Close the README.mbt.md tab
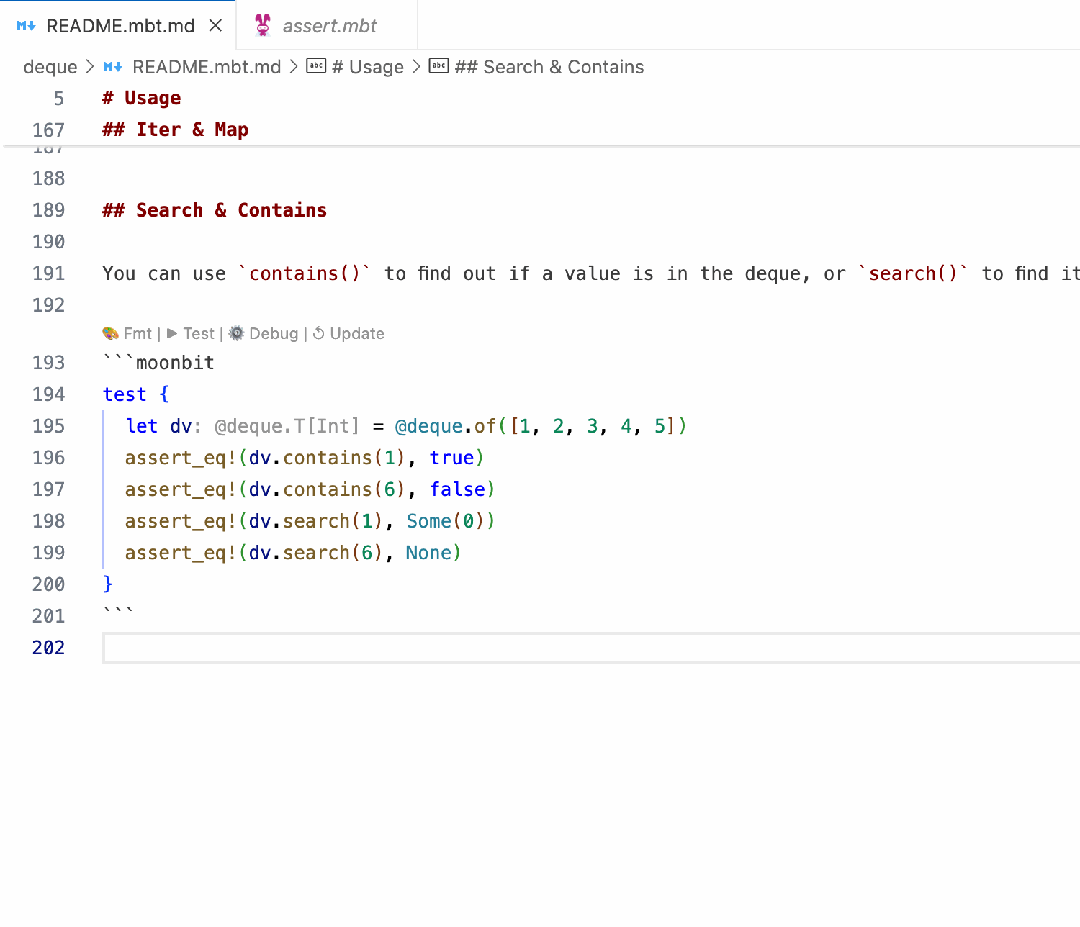 pyautogui.click(x=216, y=25)
